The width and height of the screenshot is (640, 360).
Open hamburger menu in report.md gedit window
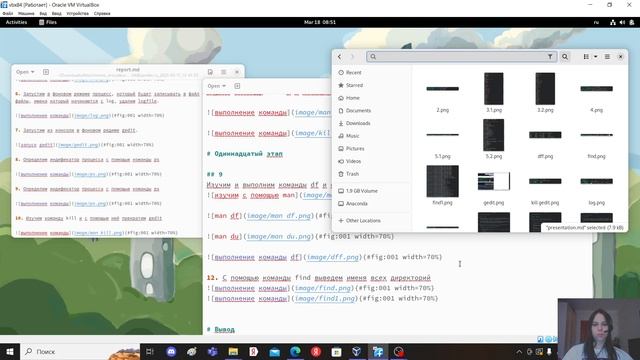coord(224,72)
